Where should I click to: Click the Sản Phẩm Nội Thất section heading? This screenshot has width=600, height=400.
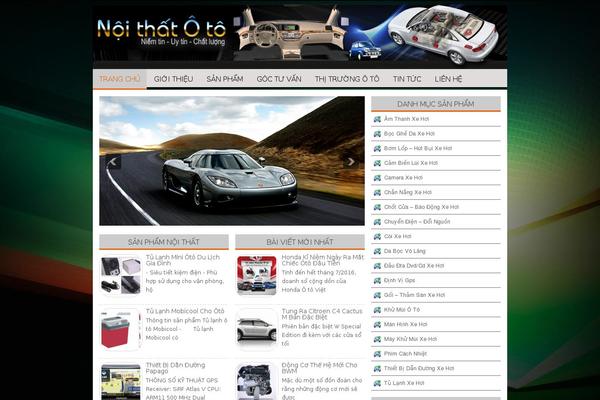tap(164, 242)
